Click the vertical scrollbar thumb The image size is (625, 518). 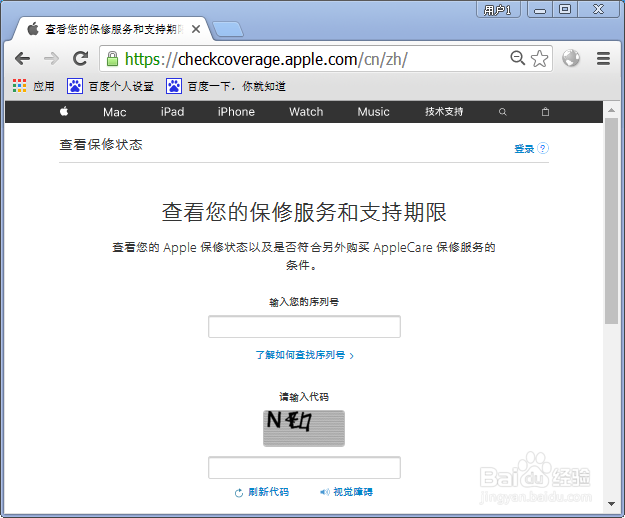tap(611, 221)
